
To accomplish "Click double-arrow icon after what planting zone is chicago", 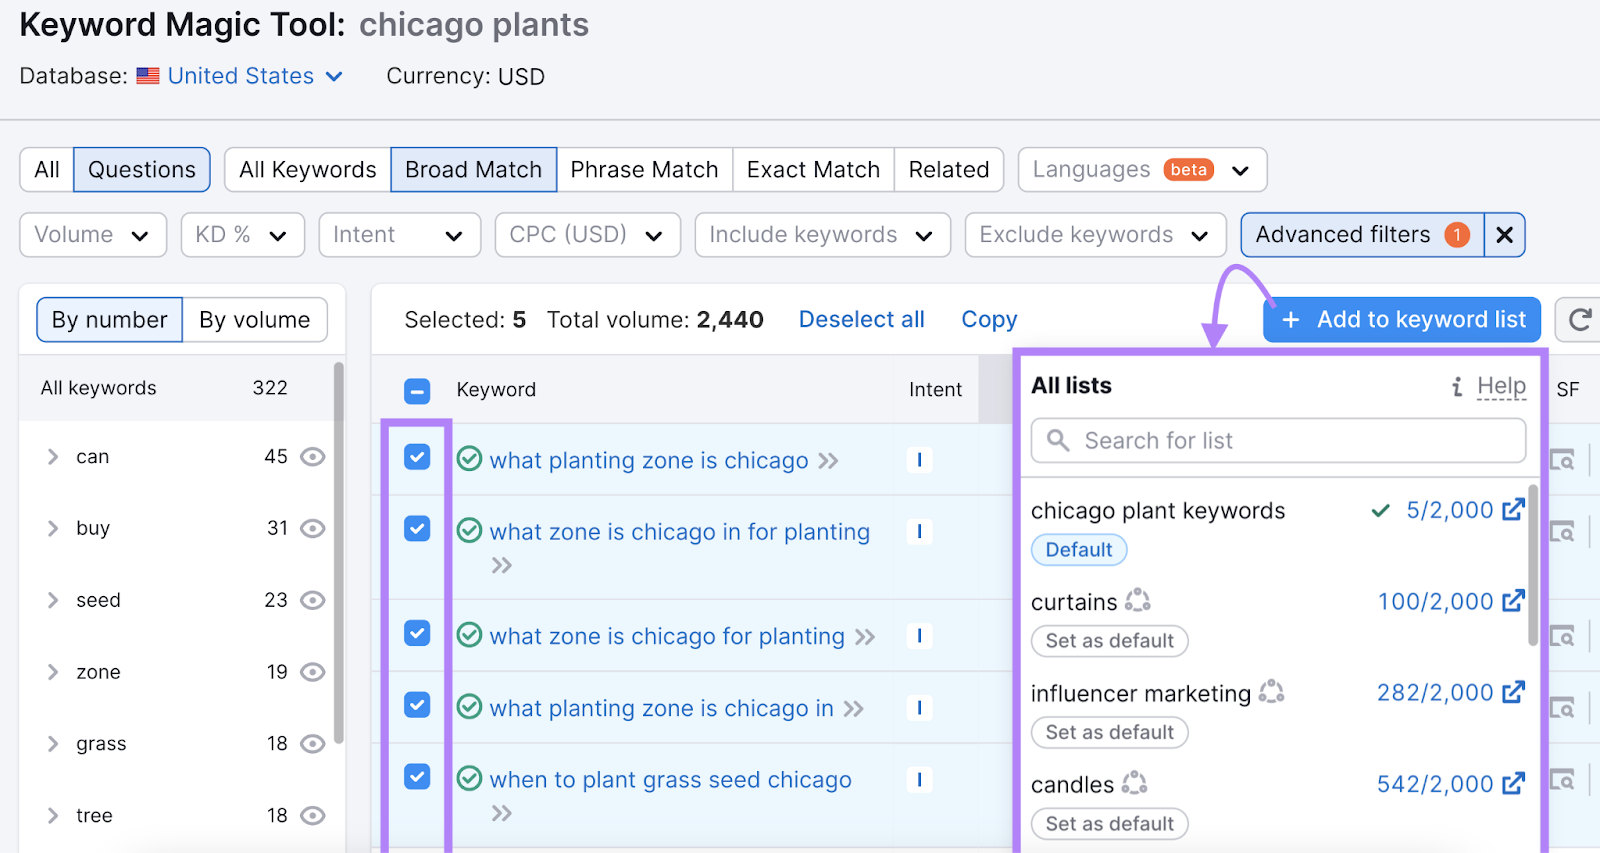I will [x=828, y=461].
